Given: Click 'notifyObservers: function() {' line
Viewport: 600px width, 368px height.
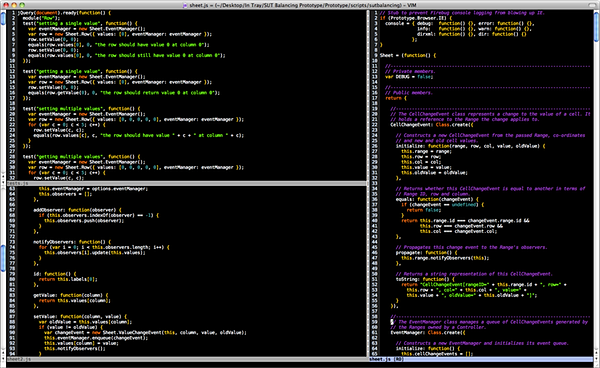Looking at the screenshot, I should point(72,242).
